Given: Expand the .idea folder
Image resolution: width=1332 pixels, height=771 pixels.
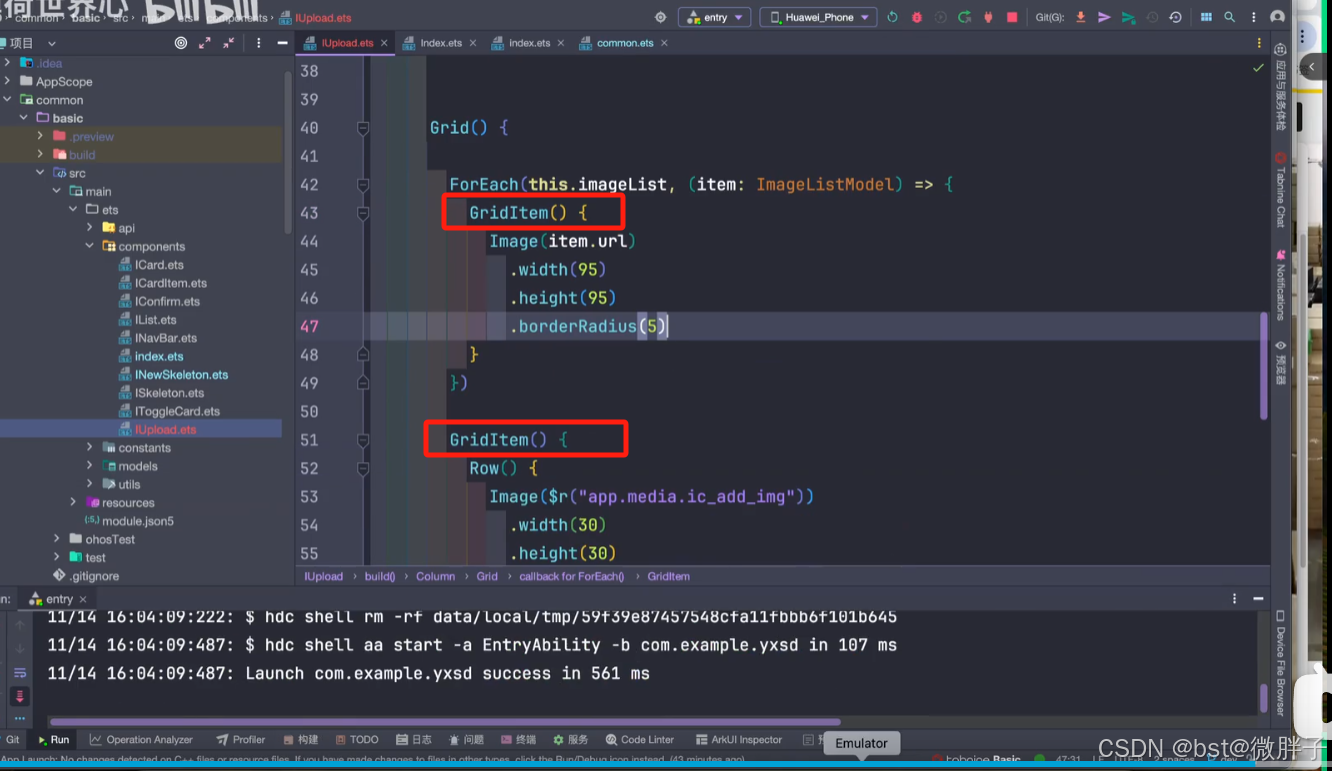Looking at the screenshot, I should [x=8, y=63].
